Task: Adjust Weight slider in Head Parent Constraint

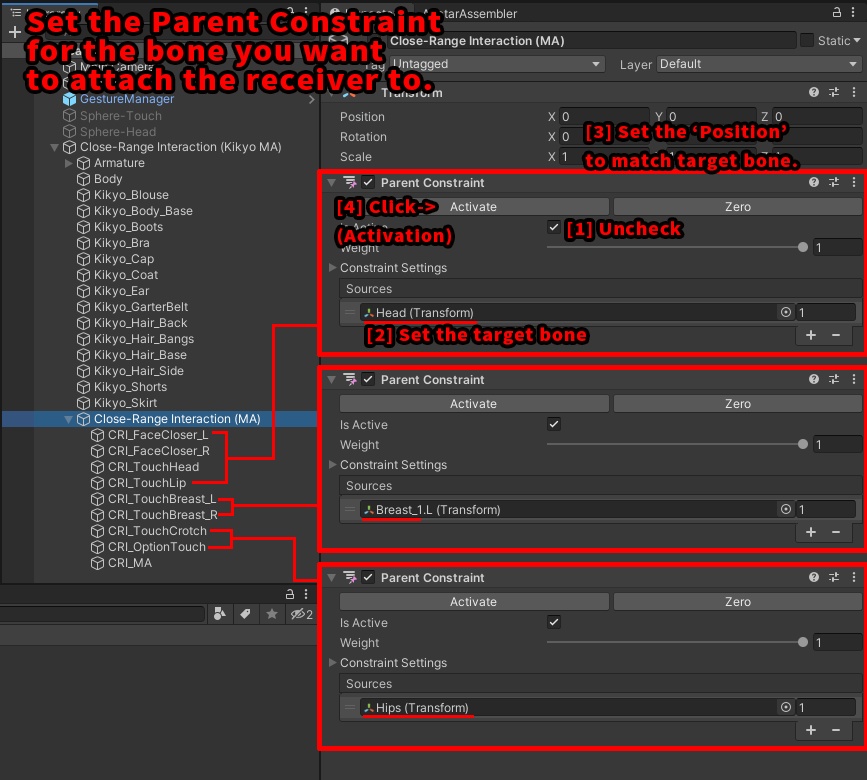Action: (x=677, y=247)
